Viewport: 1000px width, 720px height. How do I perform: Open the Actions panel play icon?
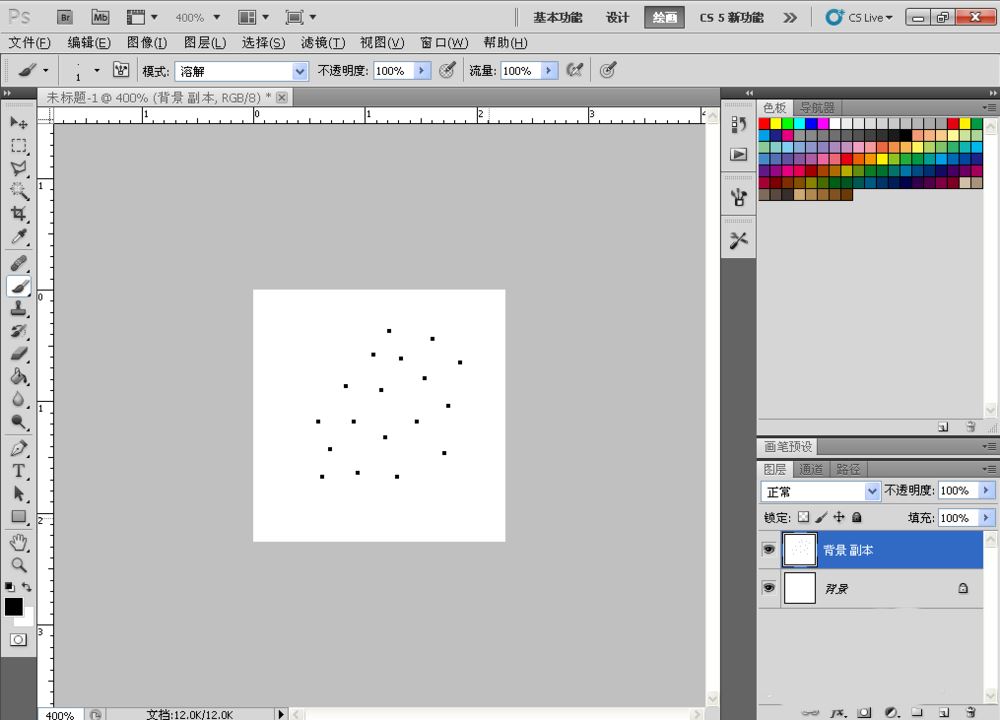(x=739, y=154)
